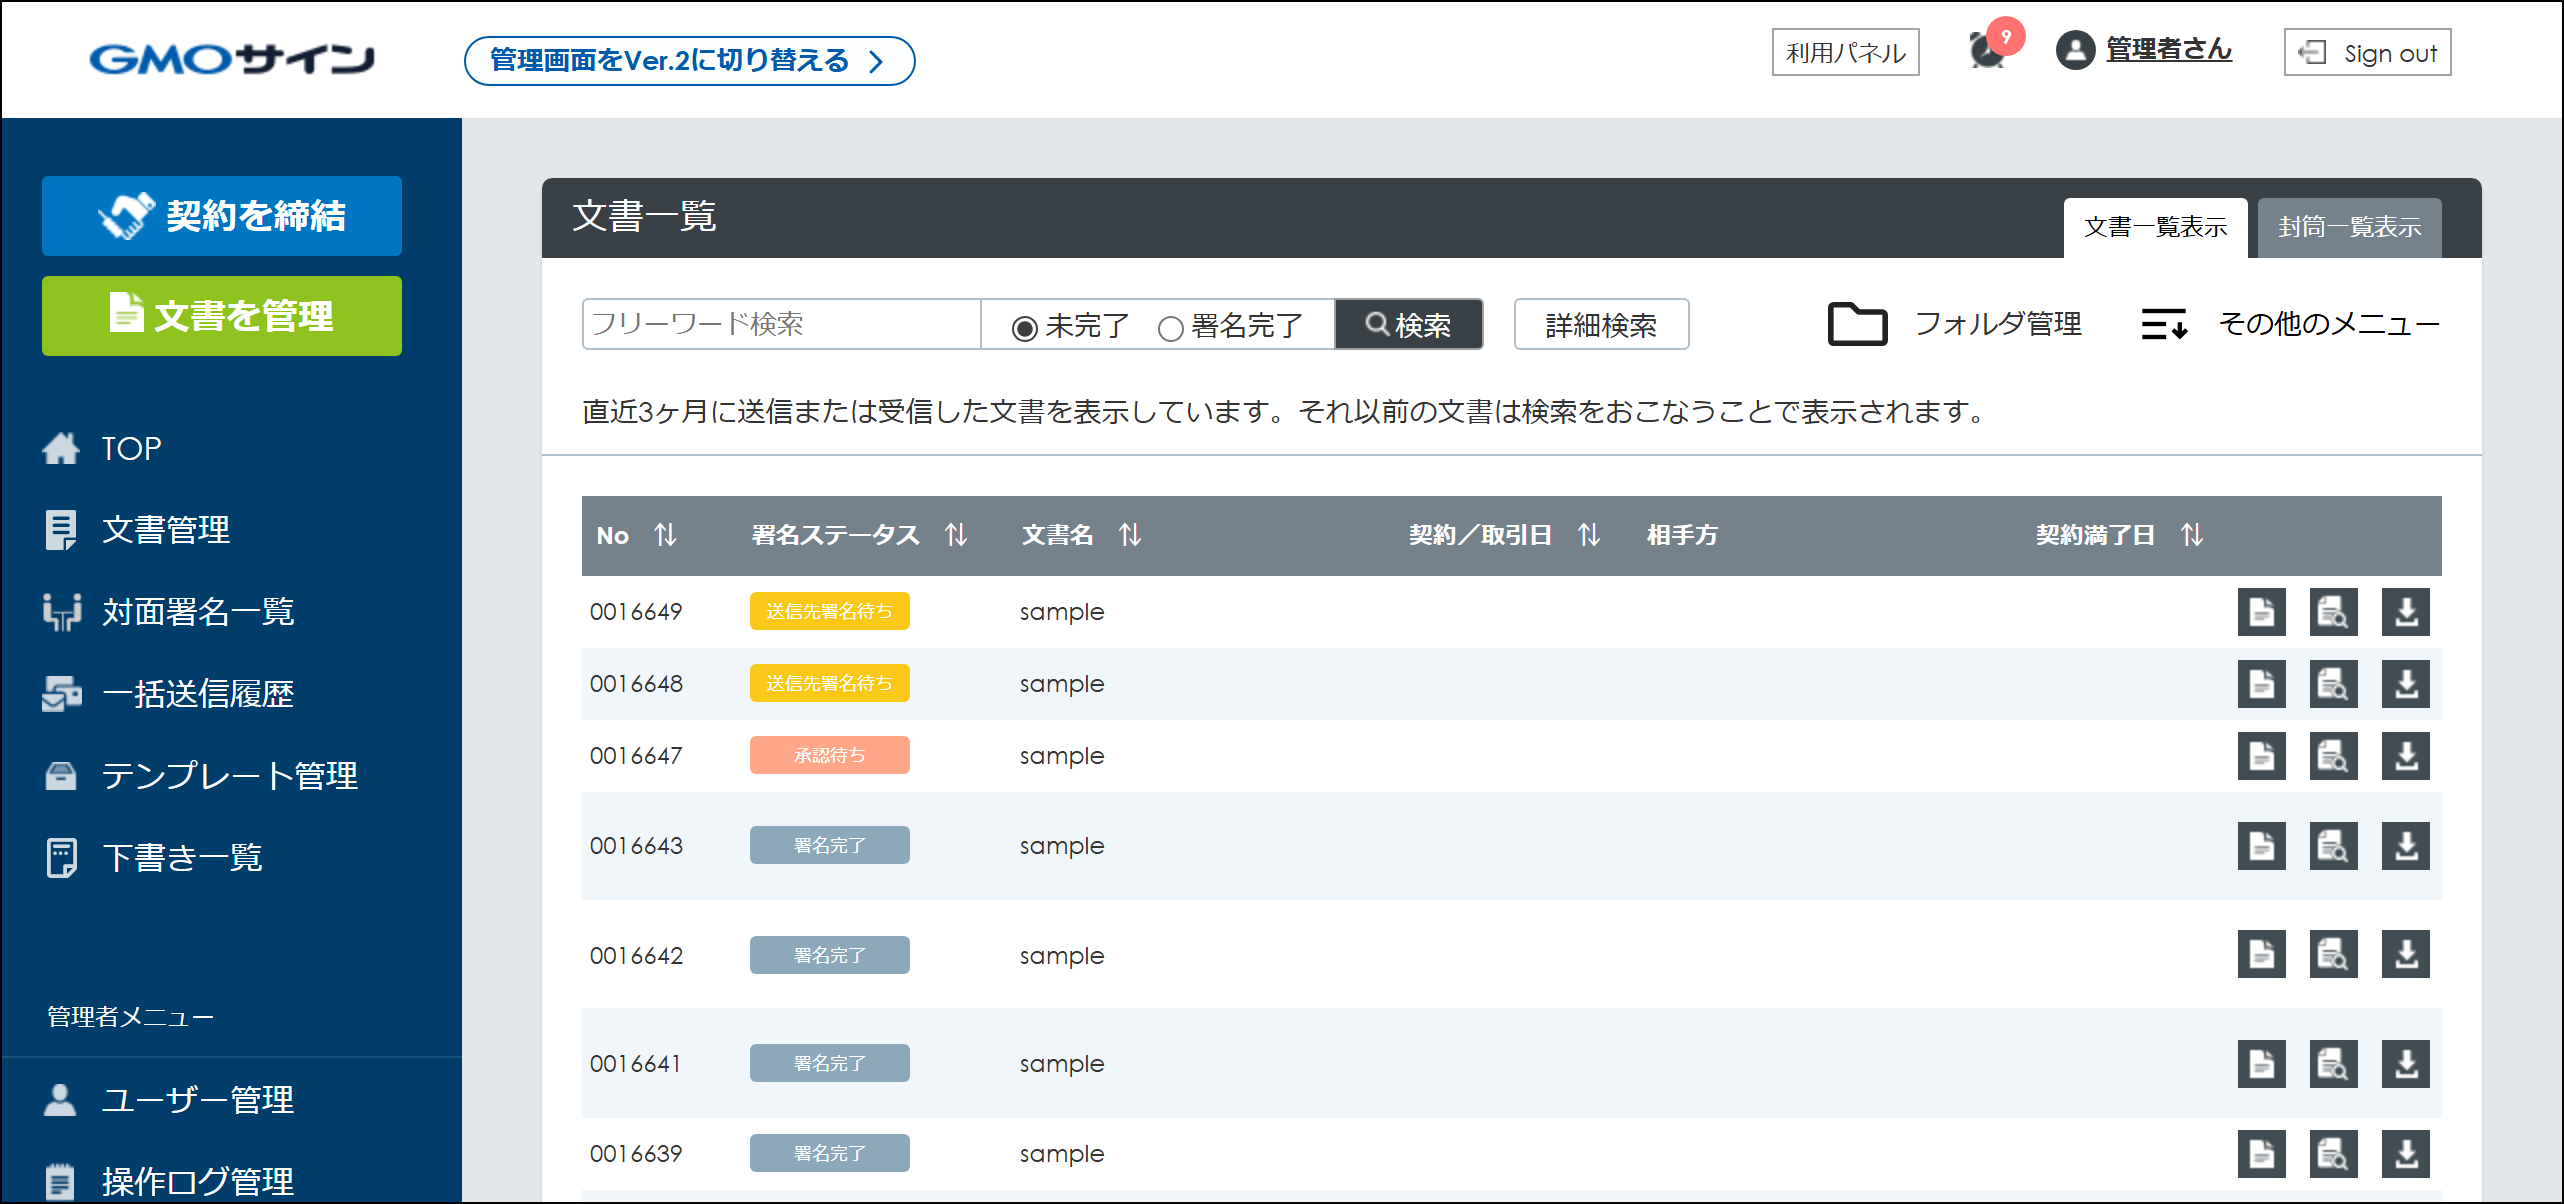Open preview icon for document 0016642
This screenshot has height=1204, width=2564.
[2333, 955]
